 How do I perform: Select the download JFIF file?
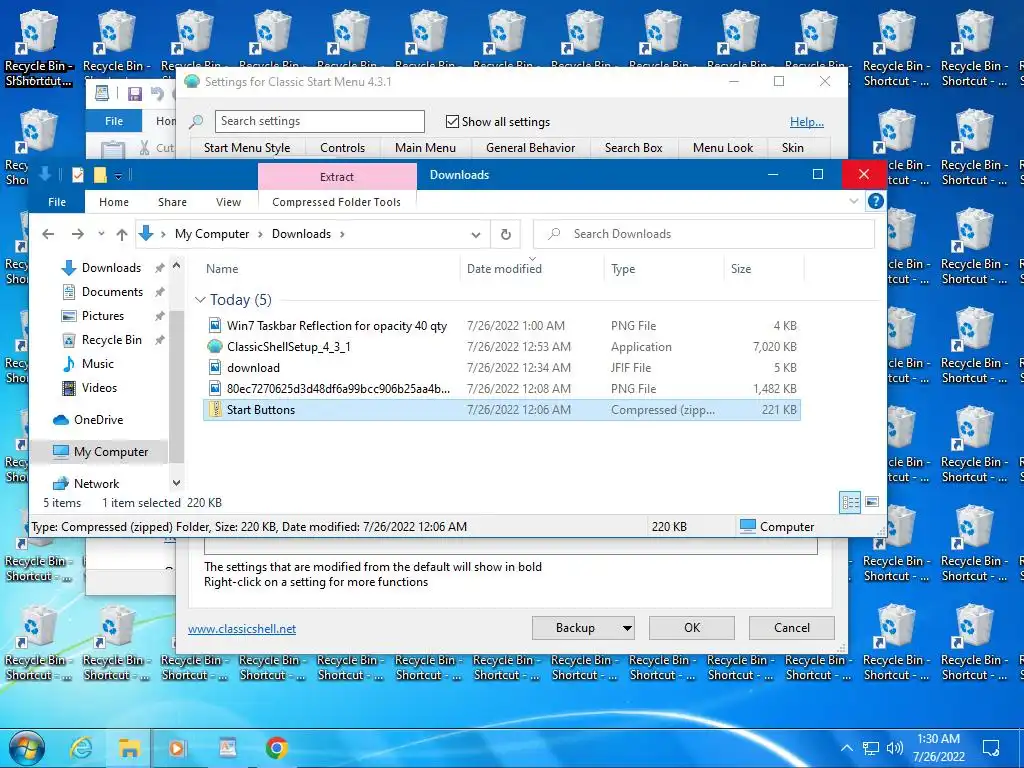tap(502, 368)
